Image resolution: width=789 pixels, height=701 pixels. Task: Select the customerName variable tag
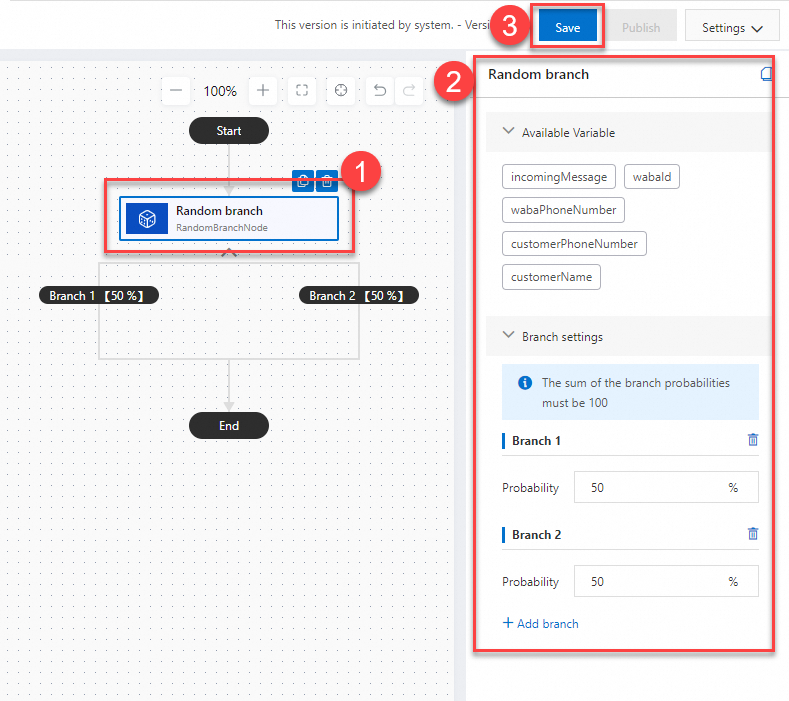coord(551,277)
